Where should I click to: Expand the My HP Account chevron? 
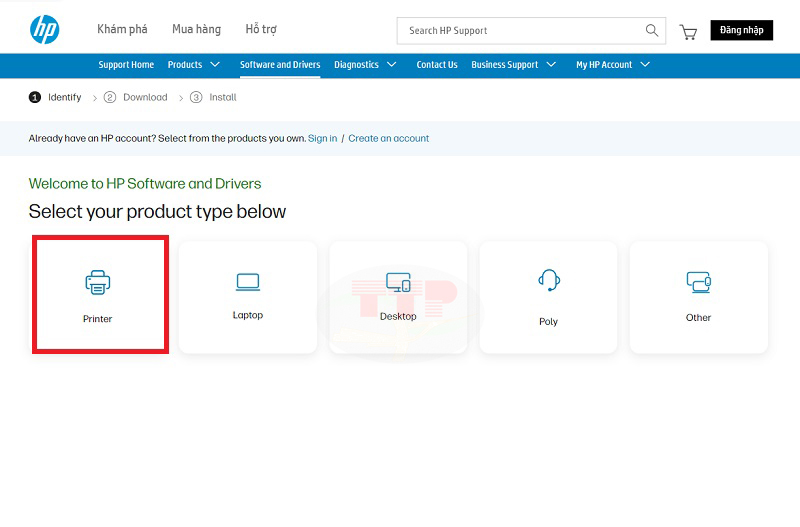(x=645, y=64)
